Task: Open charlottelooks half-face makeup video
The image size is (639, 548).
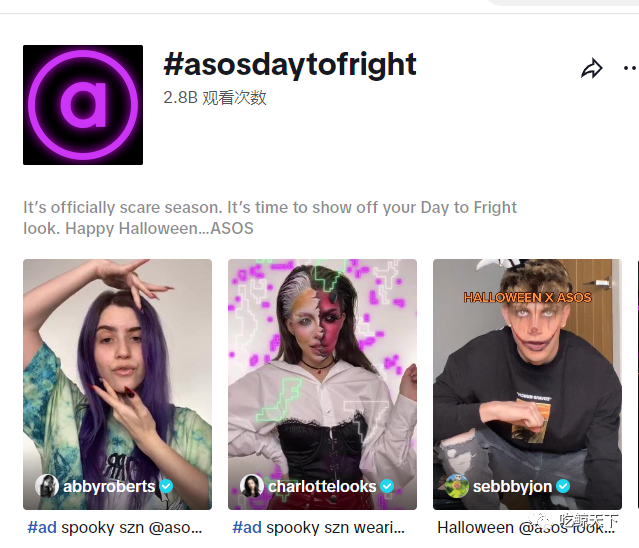Action: (x=322, y=384)
